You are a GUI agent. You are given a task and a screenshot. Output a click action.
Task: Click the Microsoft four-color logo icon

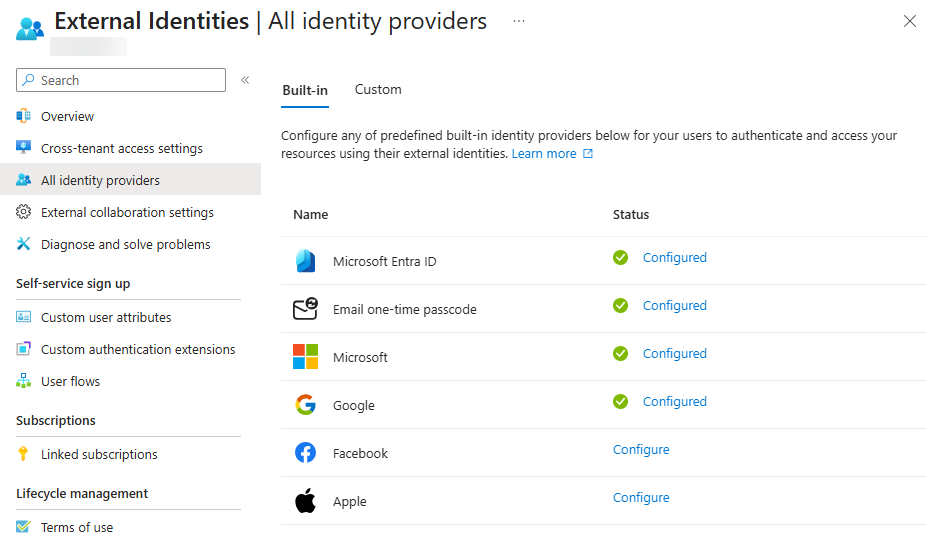click(x=306, y=357)
